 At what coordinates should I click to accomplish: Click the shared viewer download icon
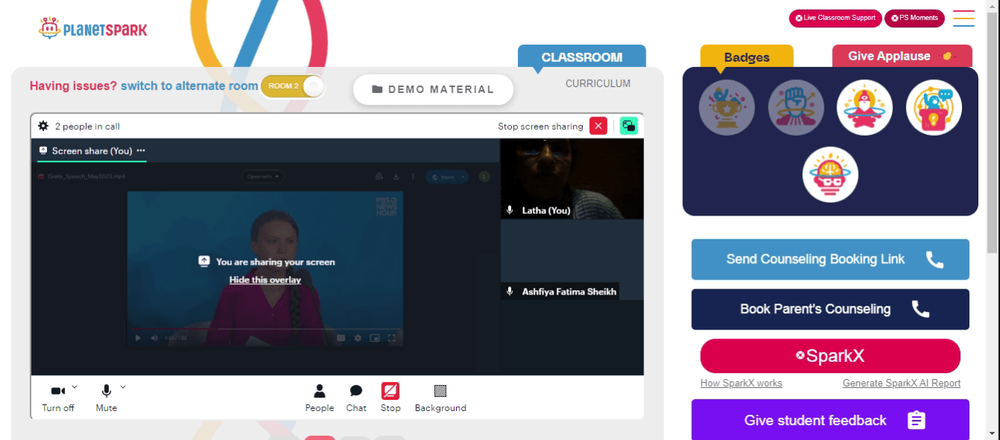pyautogui.click(x=396, y=177)
